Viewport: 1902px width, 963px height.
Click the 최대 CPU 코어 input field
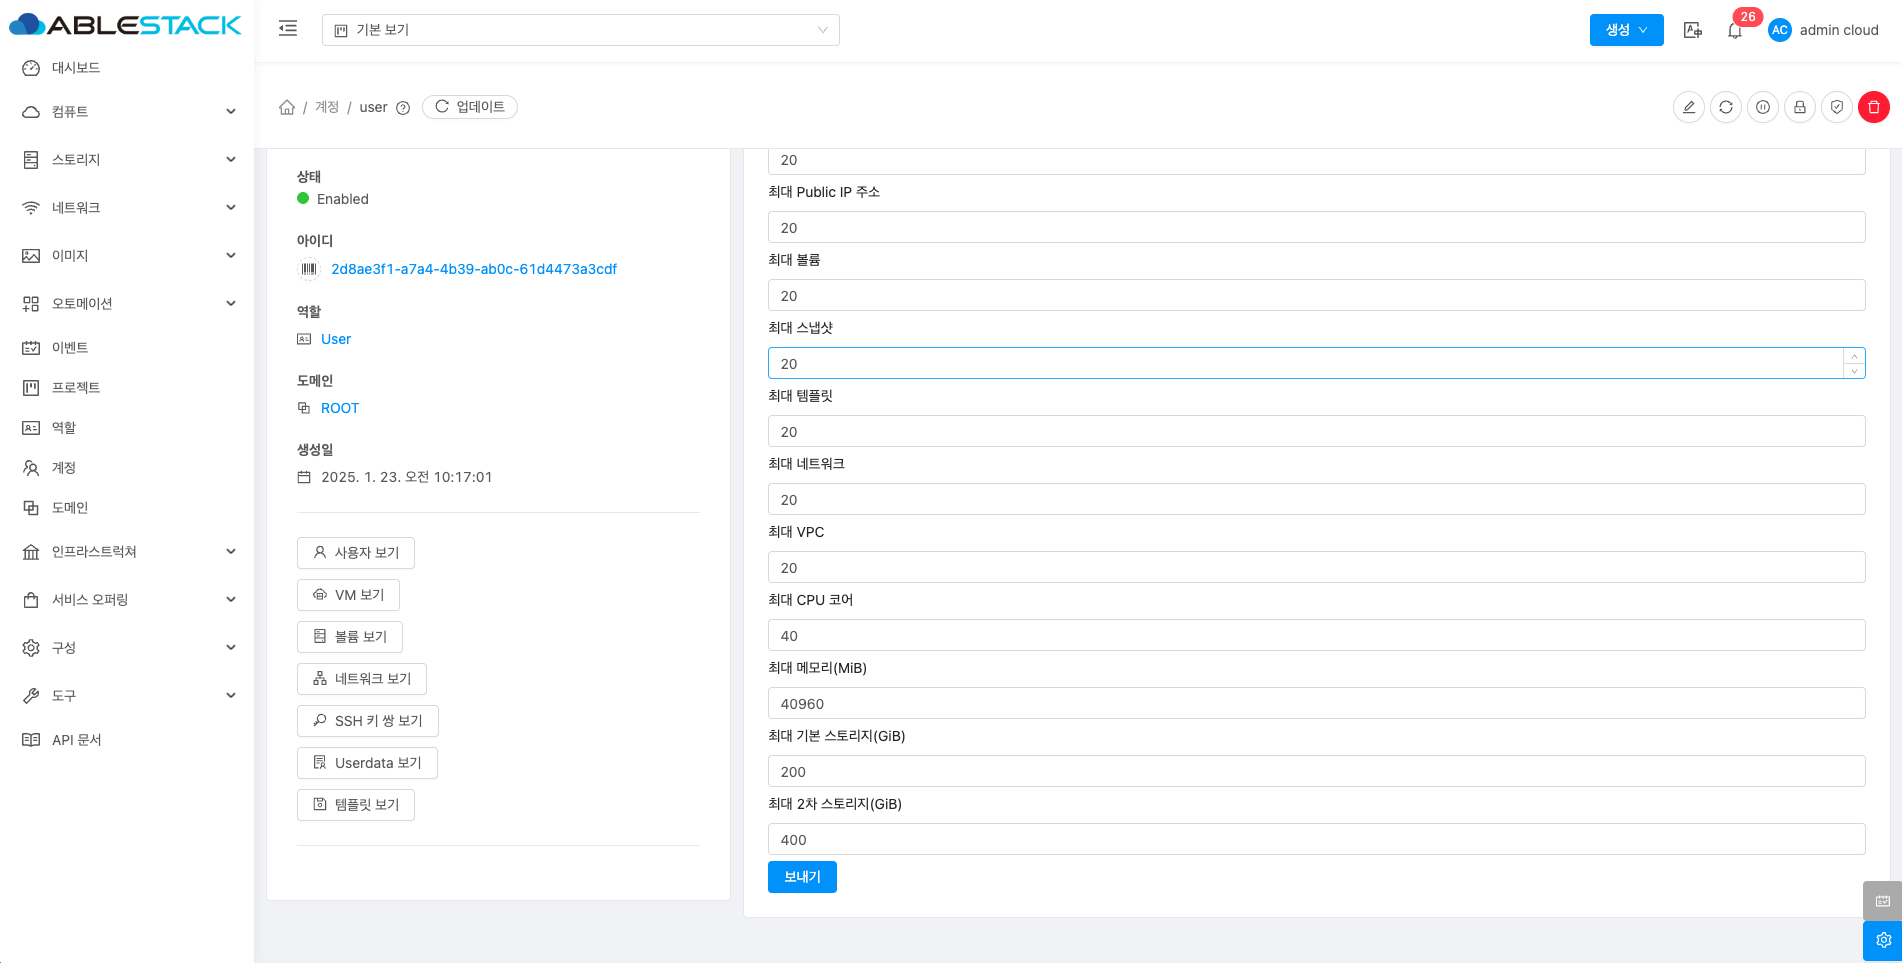[1316, 636]
